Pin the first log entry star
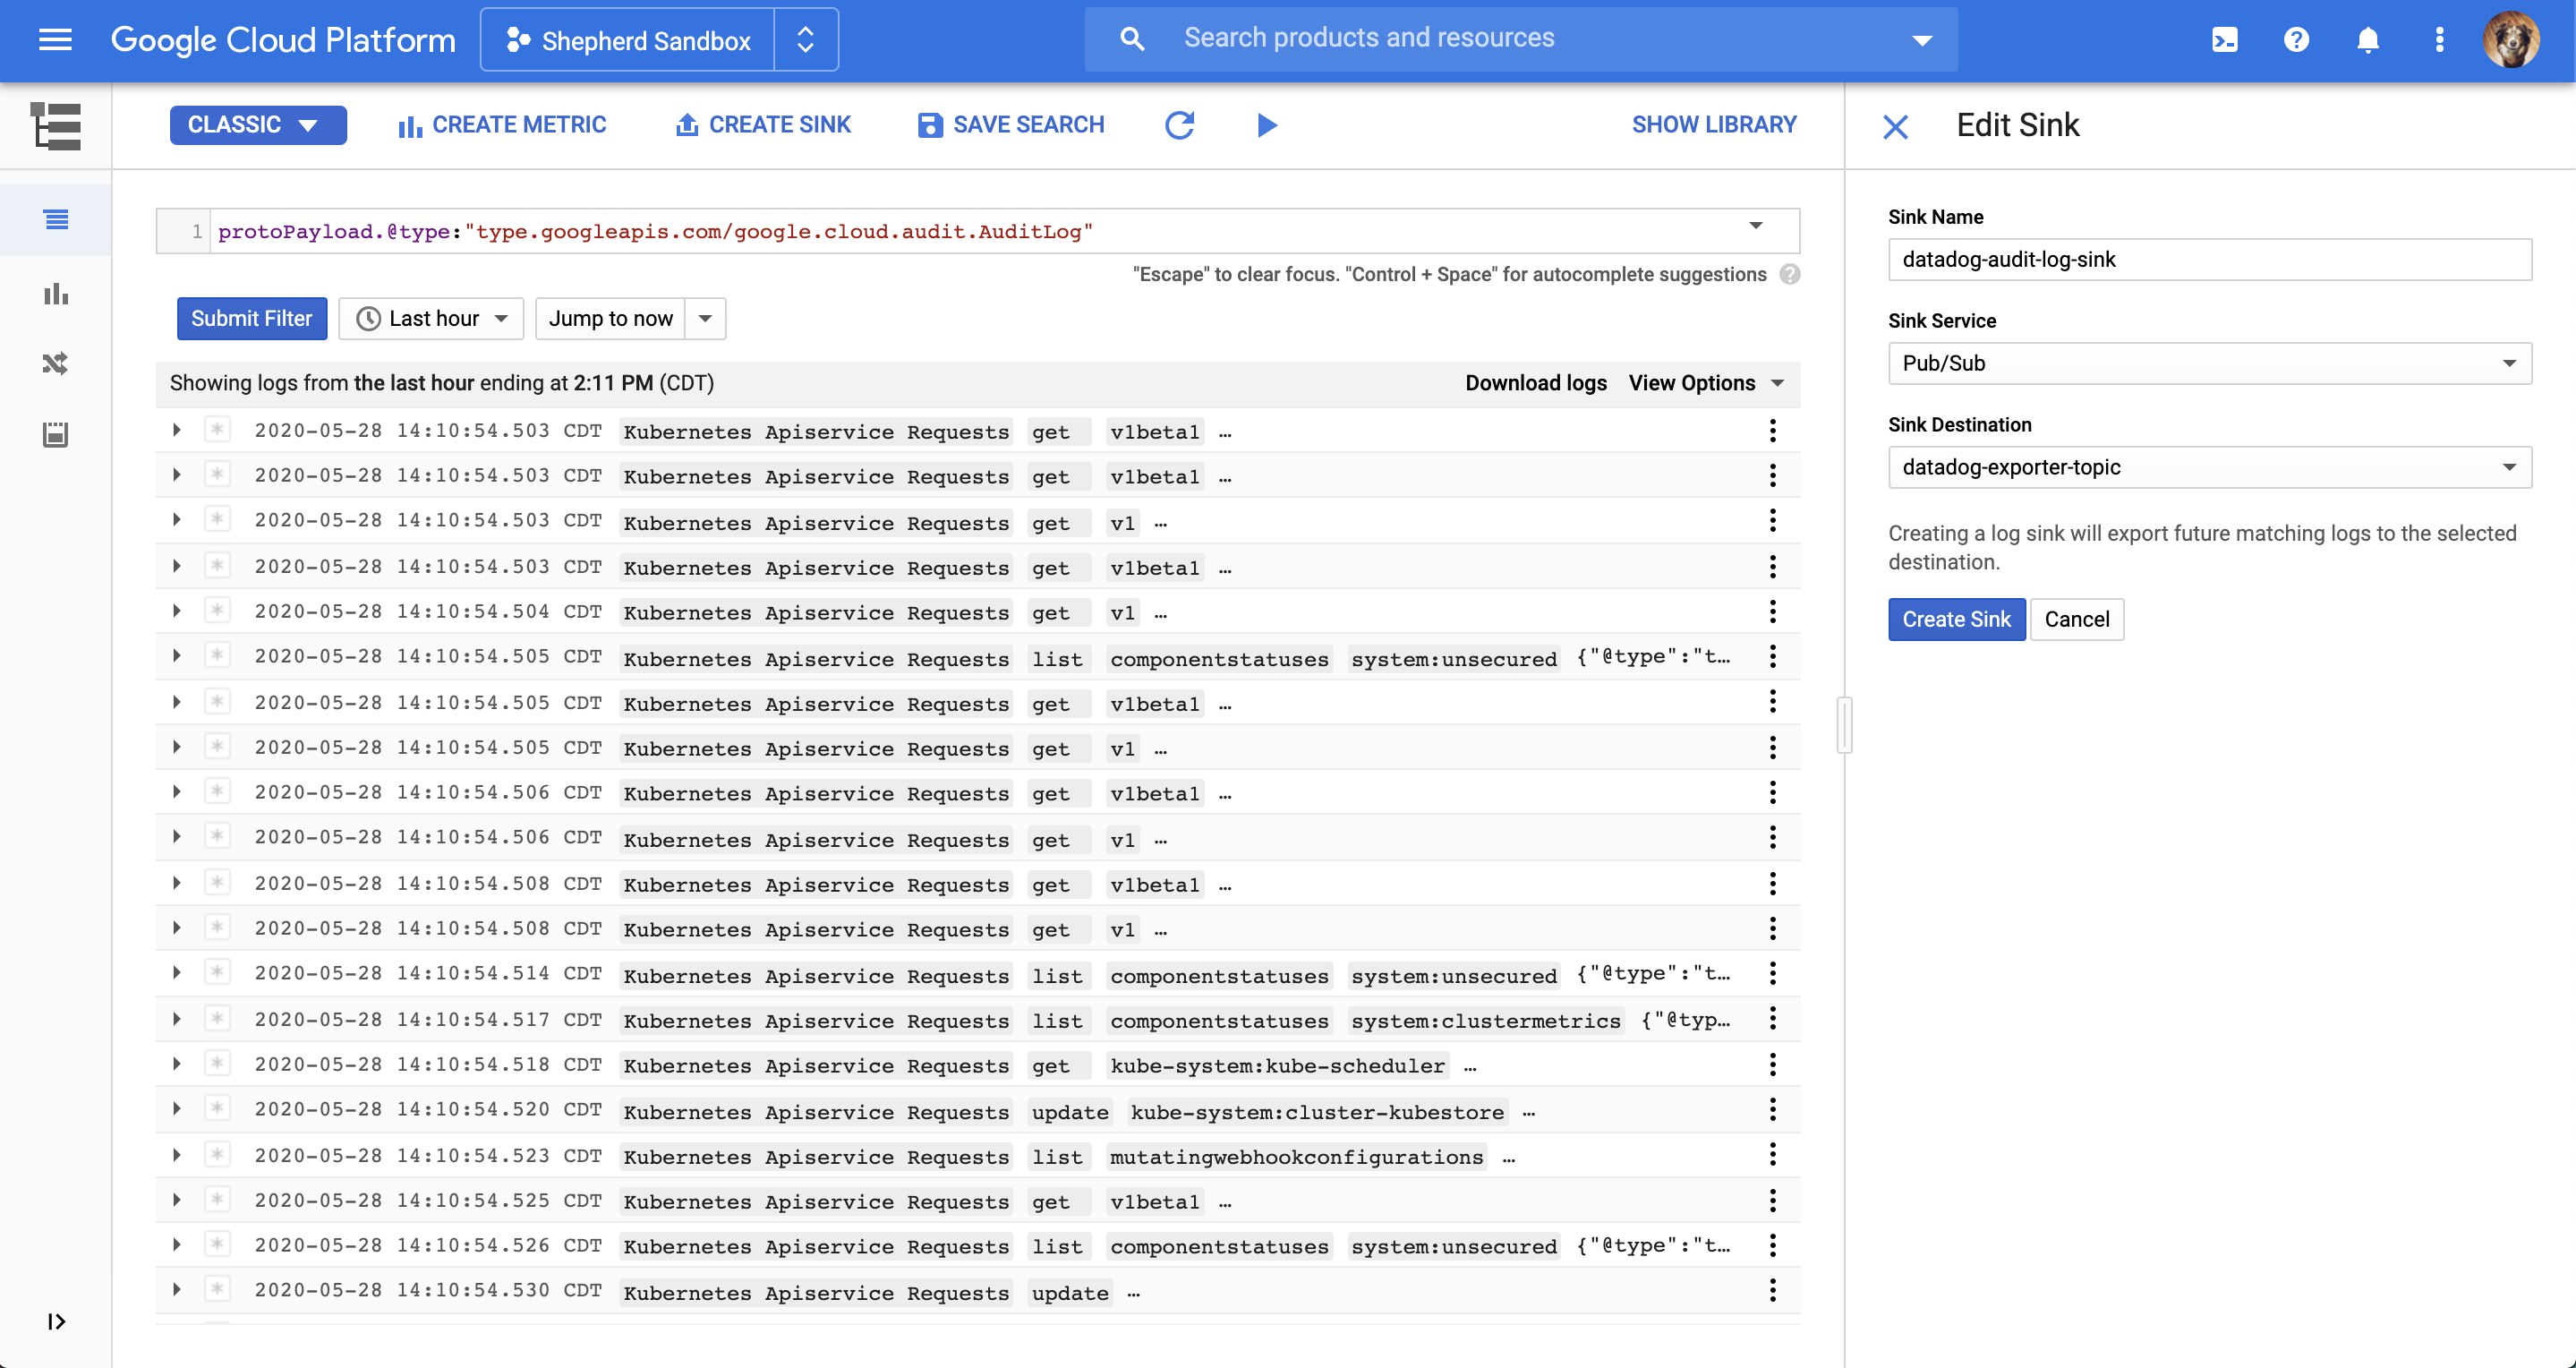 pyautogui.click(x=217, y=430)
